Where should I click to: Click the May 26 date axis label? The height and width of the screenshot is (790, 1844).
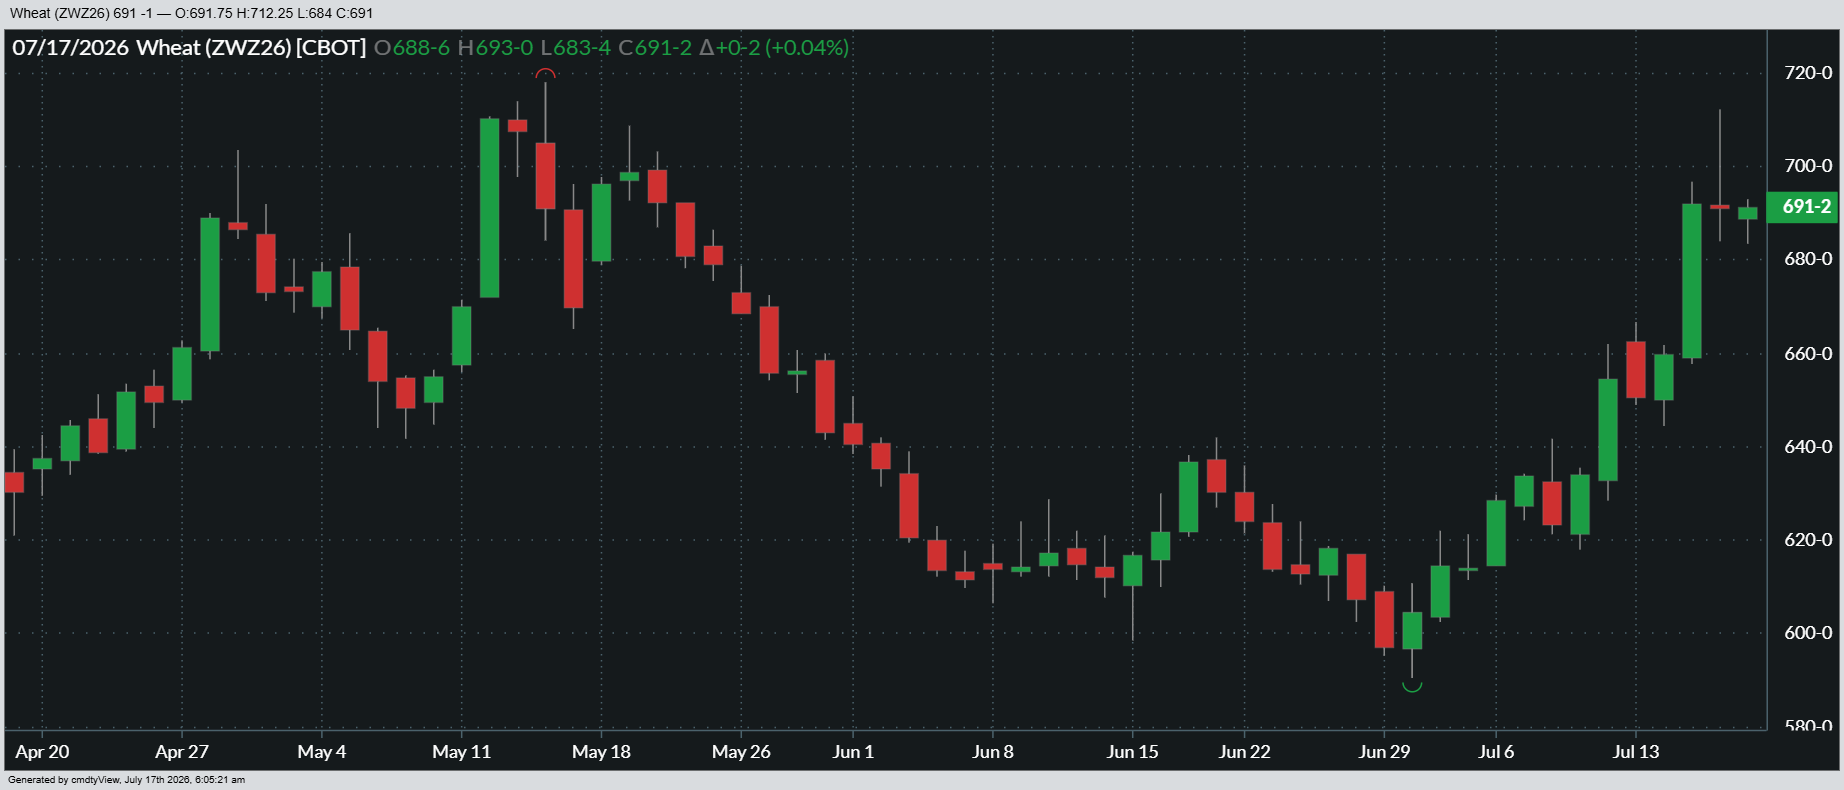click(x=741, y=752)
